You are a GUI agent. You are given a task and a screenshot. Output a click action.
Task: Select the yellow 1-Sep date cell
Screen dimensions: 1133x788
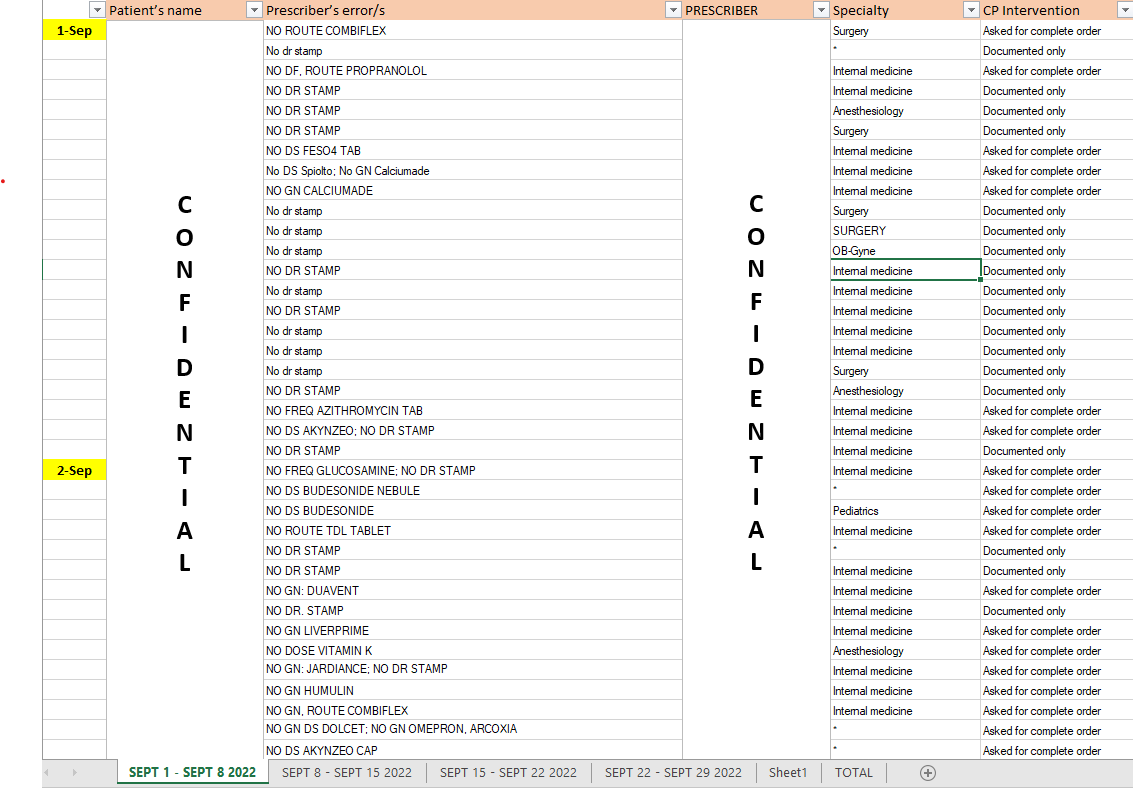[74, 31]
